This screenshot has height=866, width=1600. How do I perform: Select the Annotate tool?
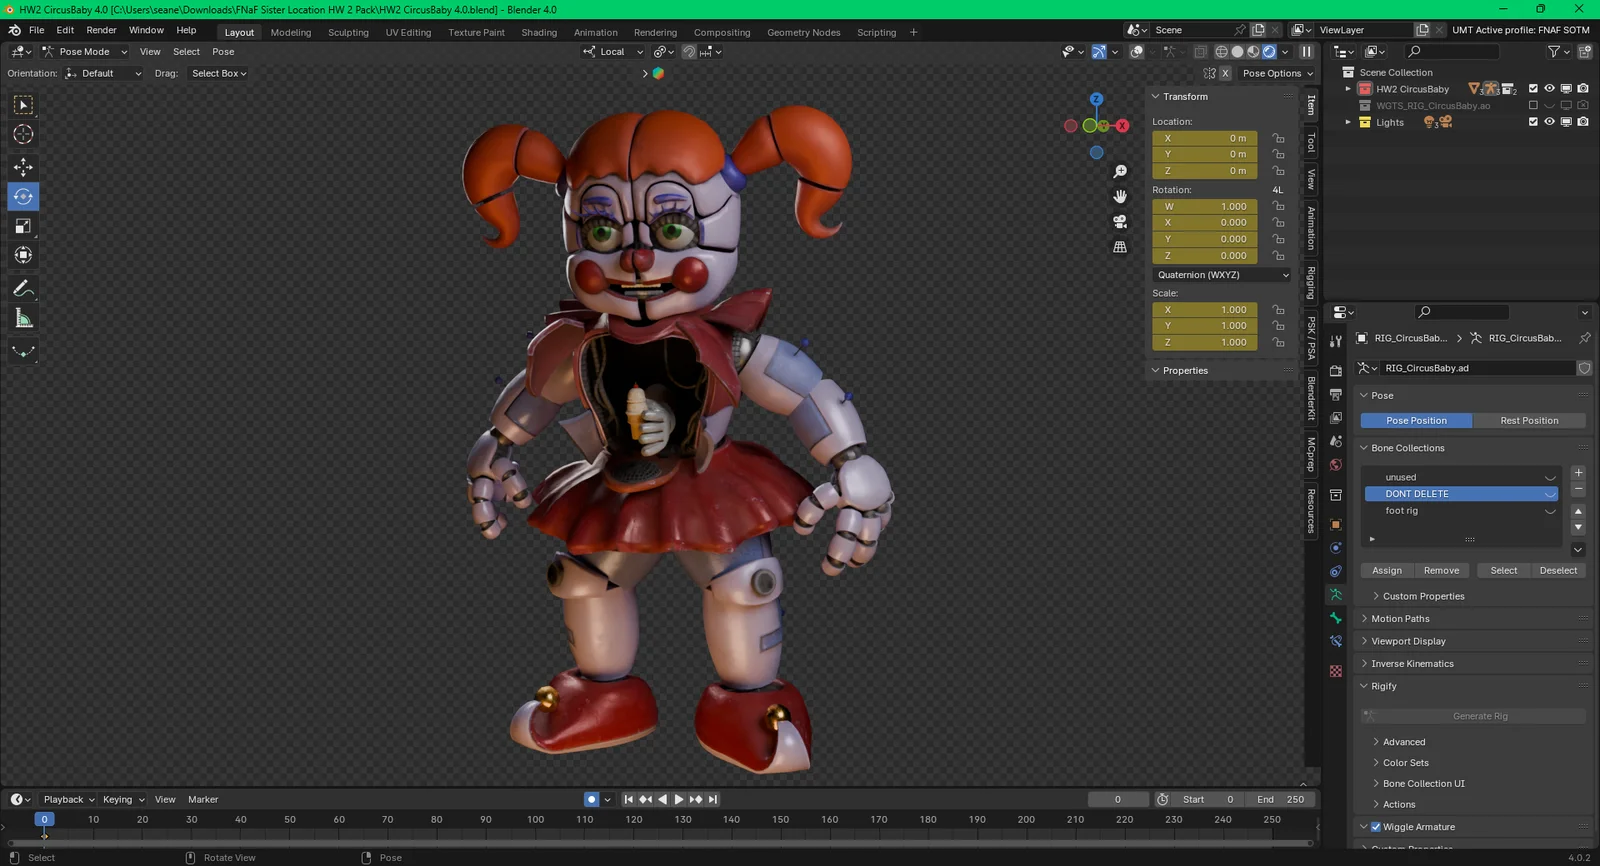pos(23,288)
